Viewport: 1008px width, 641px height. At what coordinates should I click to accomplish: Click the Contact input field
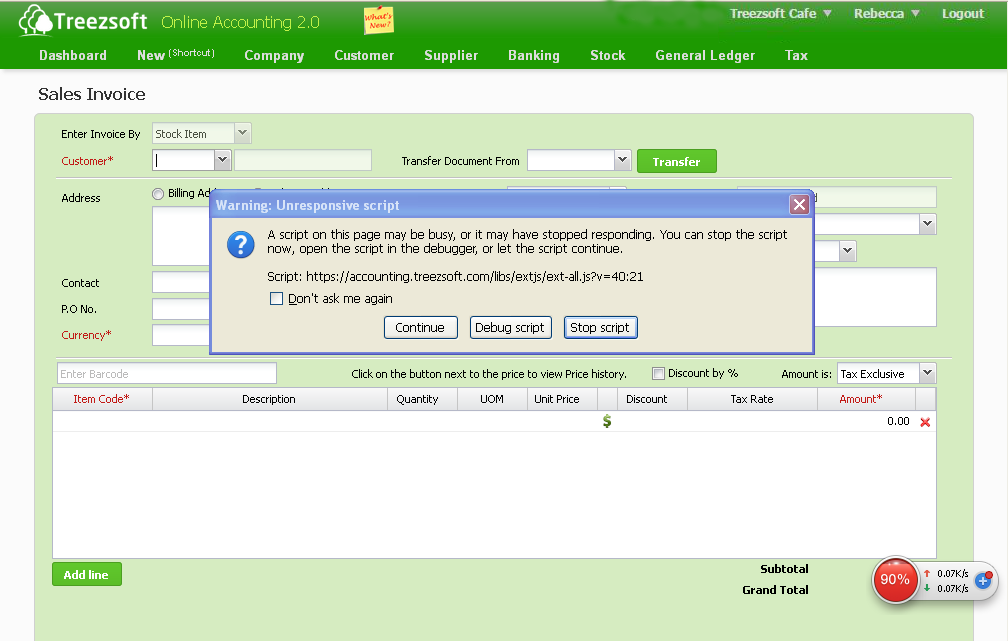(x=181, y=282)
